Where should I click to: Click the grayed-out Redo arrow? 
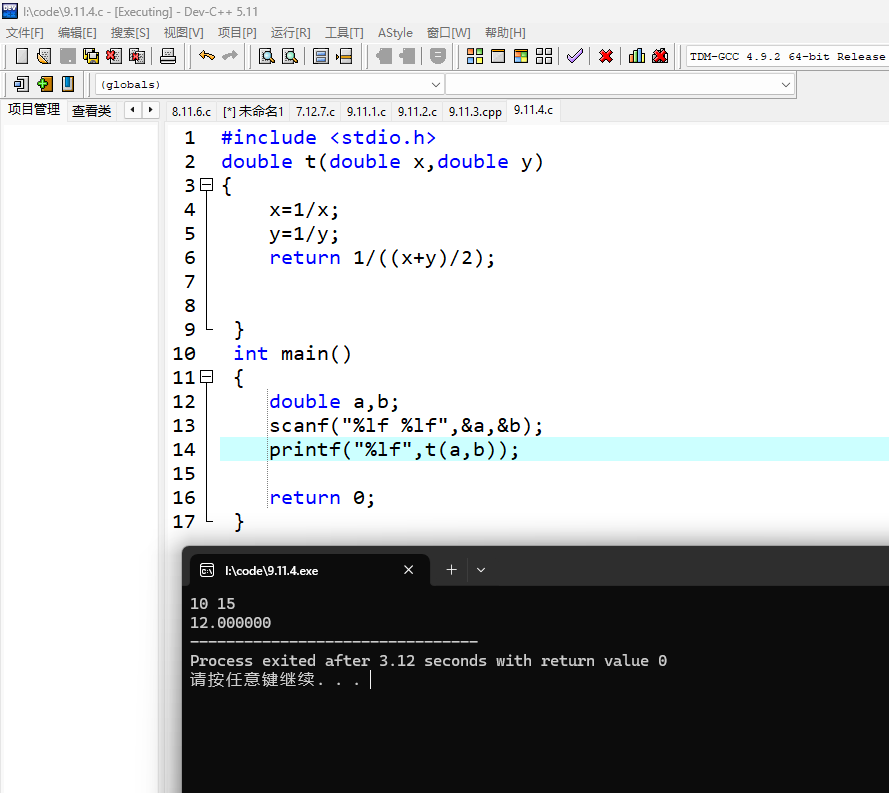tap(230, 56)
